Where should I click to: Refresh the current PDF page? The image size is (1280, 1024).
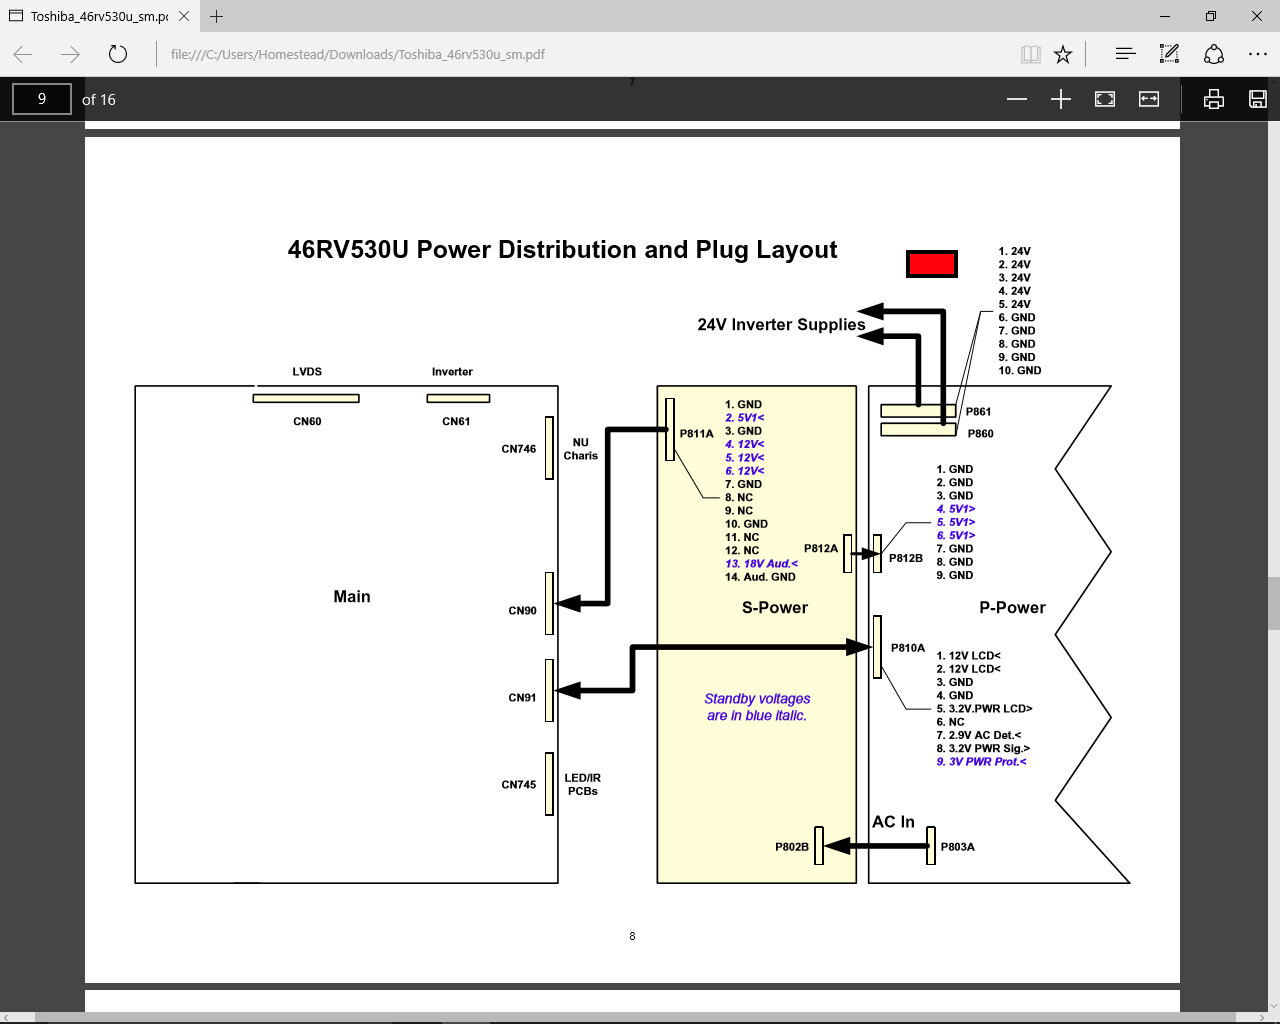click(118, 54)
